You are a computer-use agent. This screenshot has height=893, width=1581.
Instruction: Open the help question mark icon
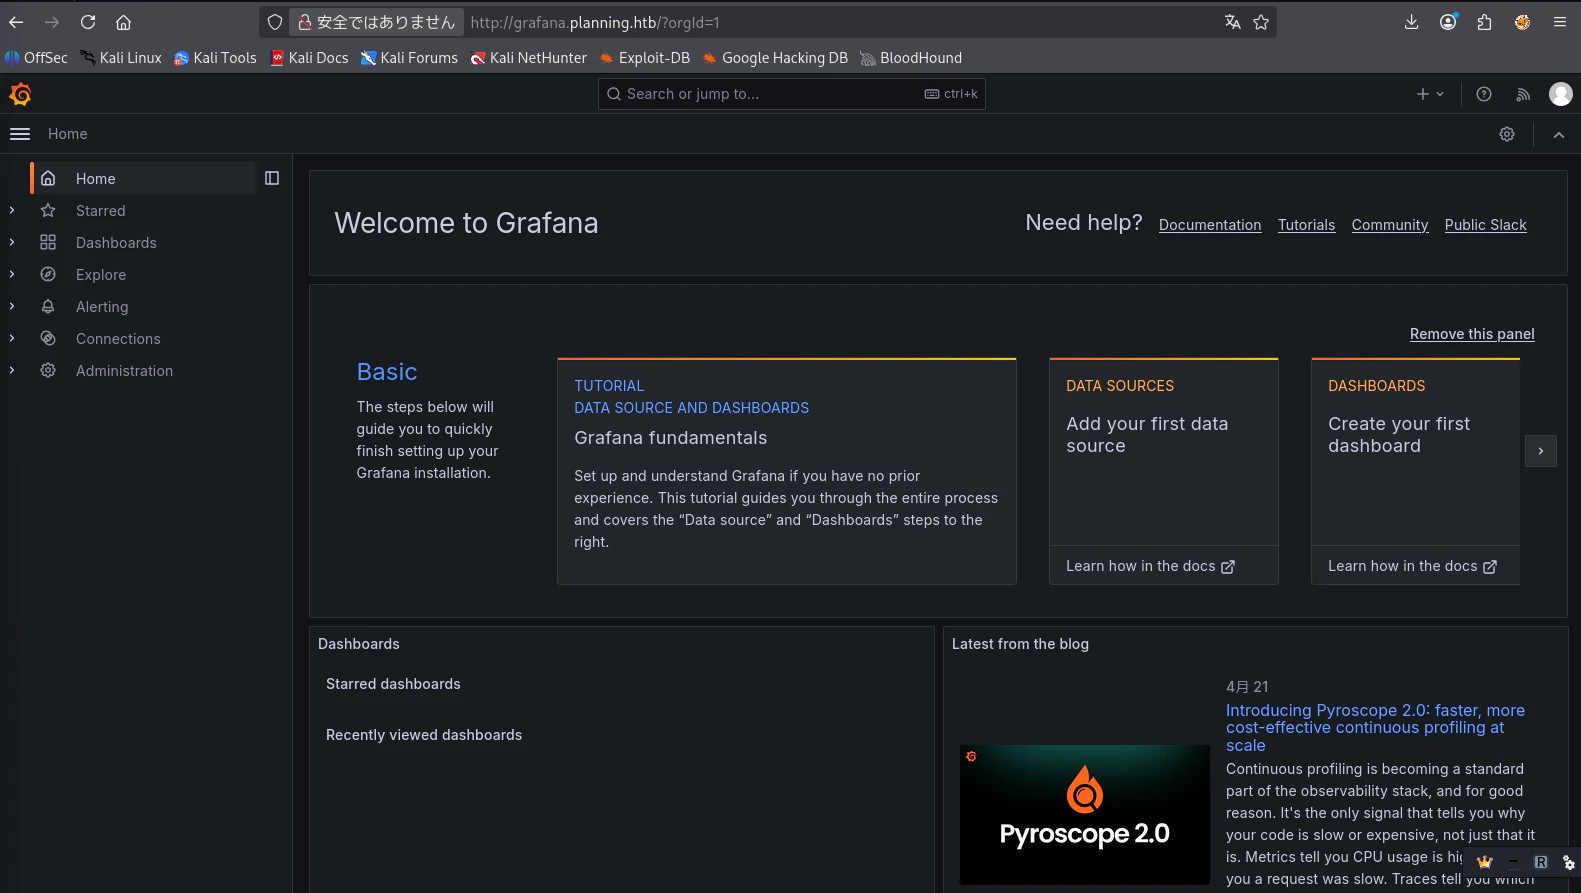[1484, 94]
